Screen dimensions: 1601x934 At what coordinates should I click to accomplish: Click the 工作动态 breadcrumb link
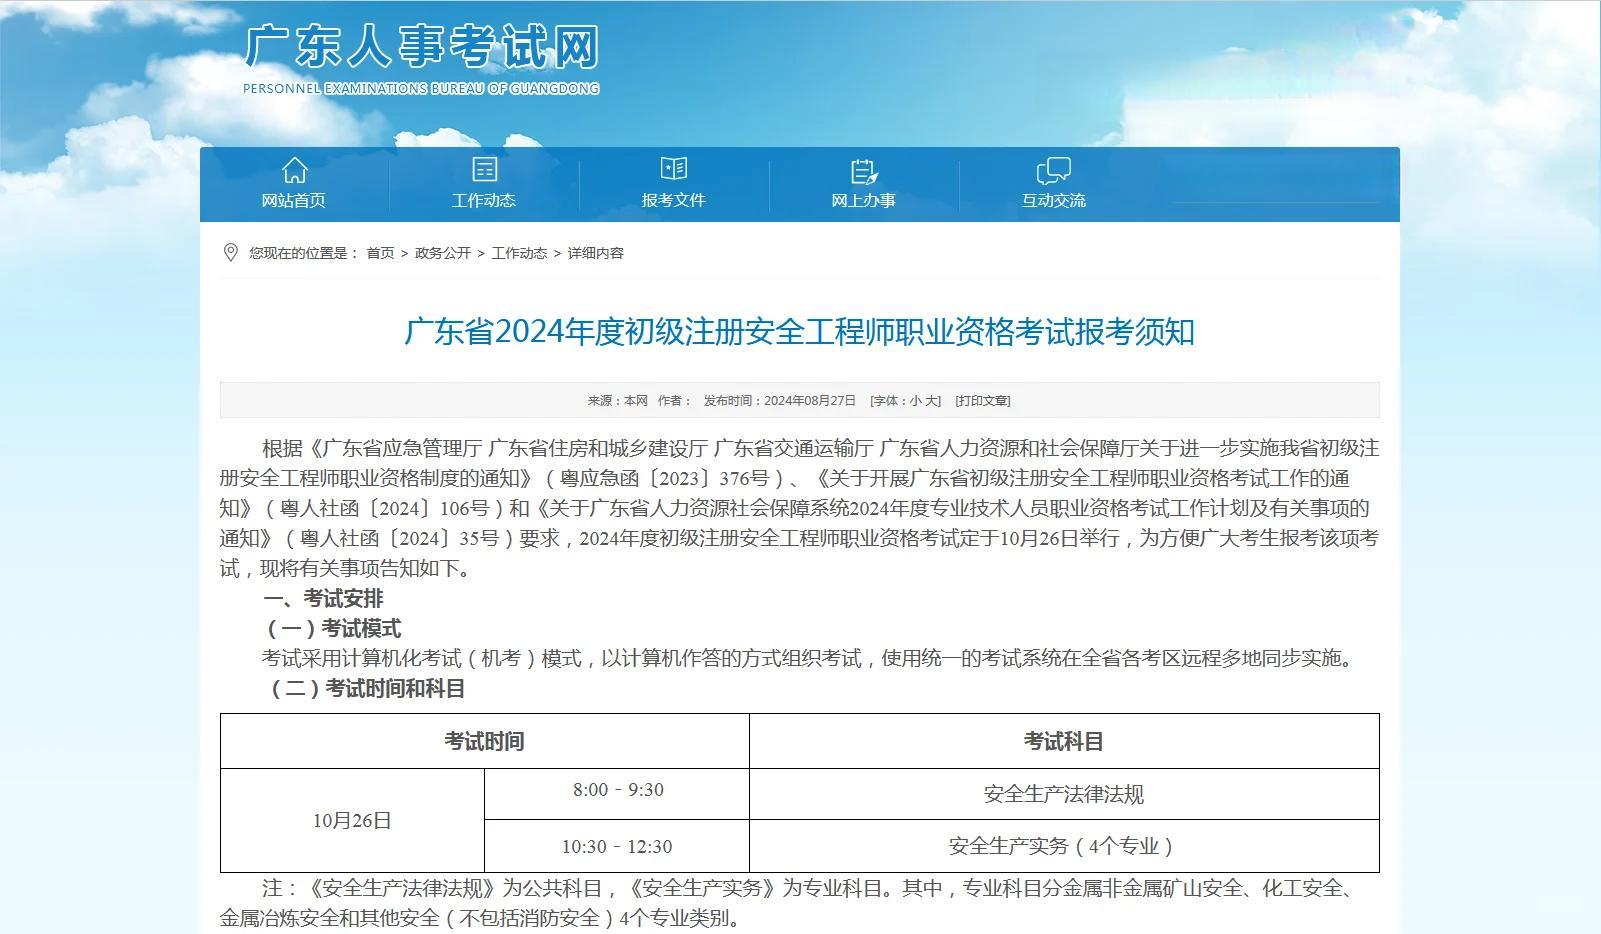(x=519, y=253)
